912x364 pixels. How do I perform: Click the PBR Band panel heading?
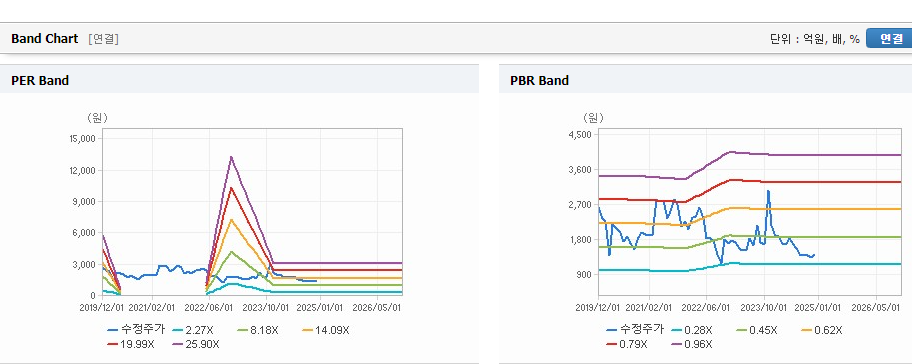point(539,80)
